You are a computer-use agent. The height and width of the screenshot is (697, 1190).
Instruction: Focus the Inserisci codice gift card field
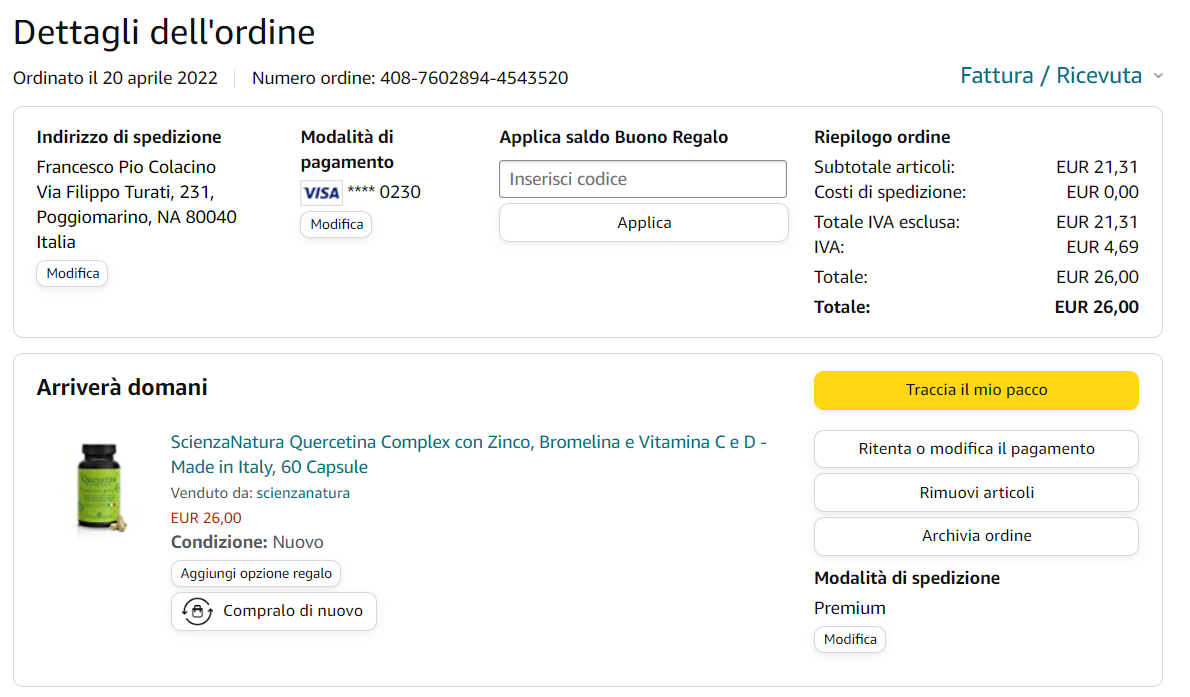(643, 179)
